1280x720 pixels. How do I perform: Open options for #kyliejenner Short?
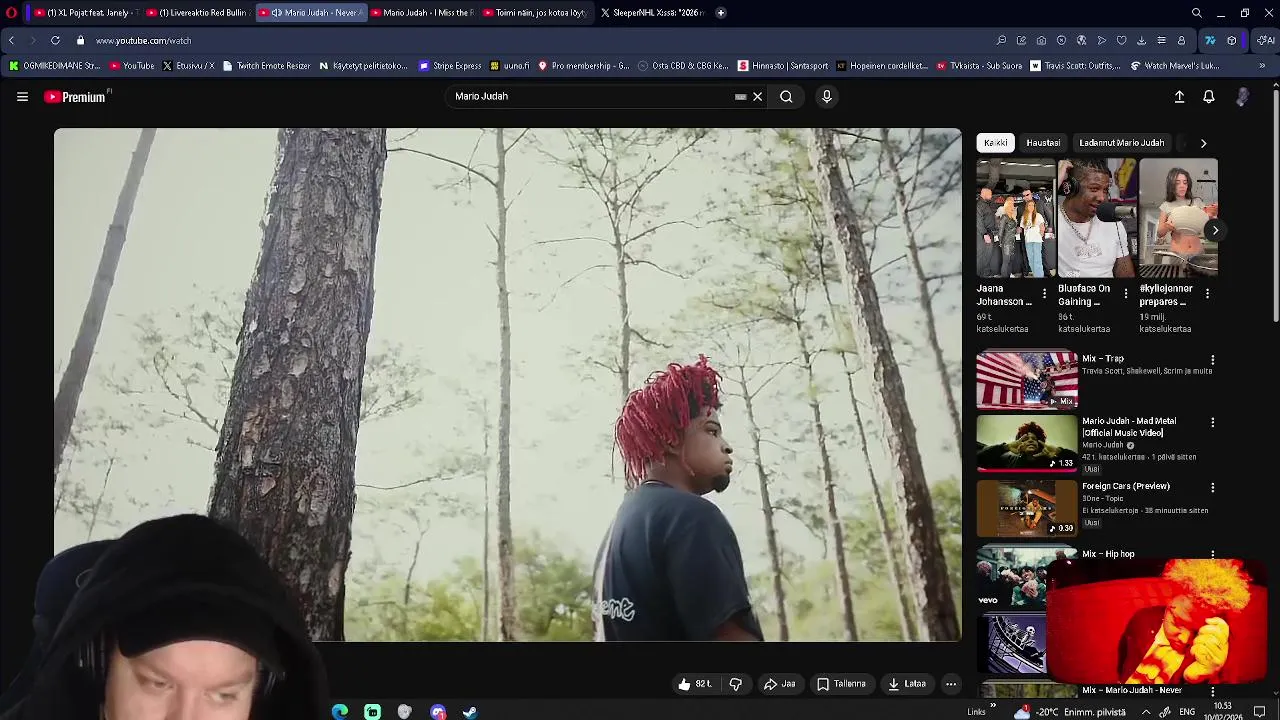pos(1207,294)
